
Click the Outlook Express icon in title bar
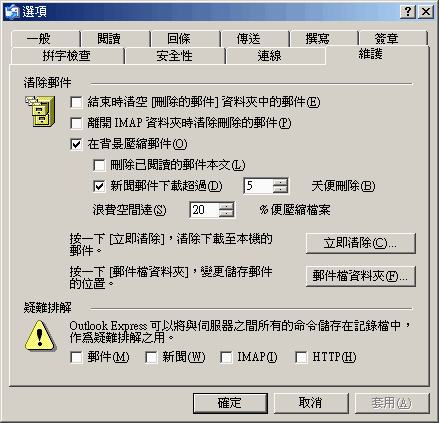point(12,12)
